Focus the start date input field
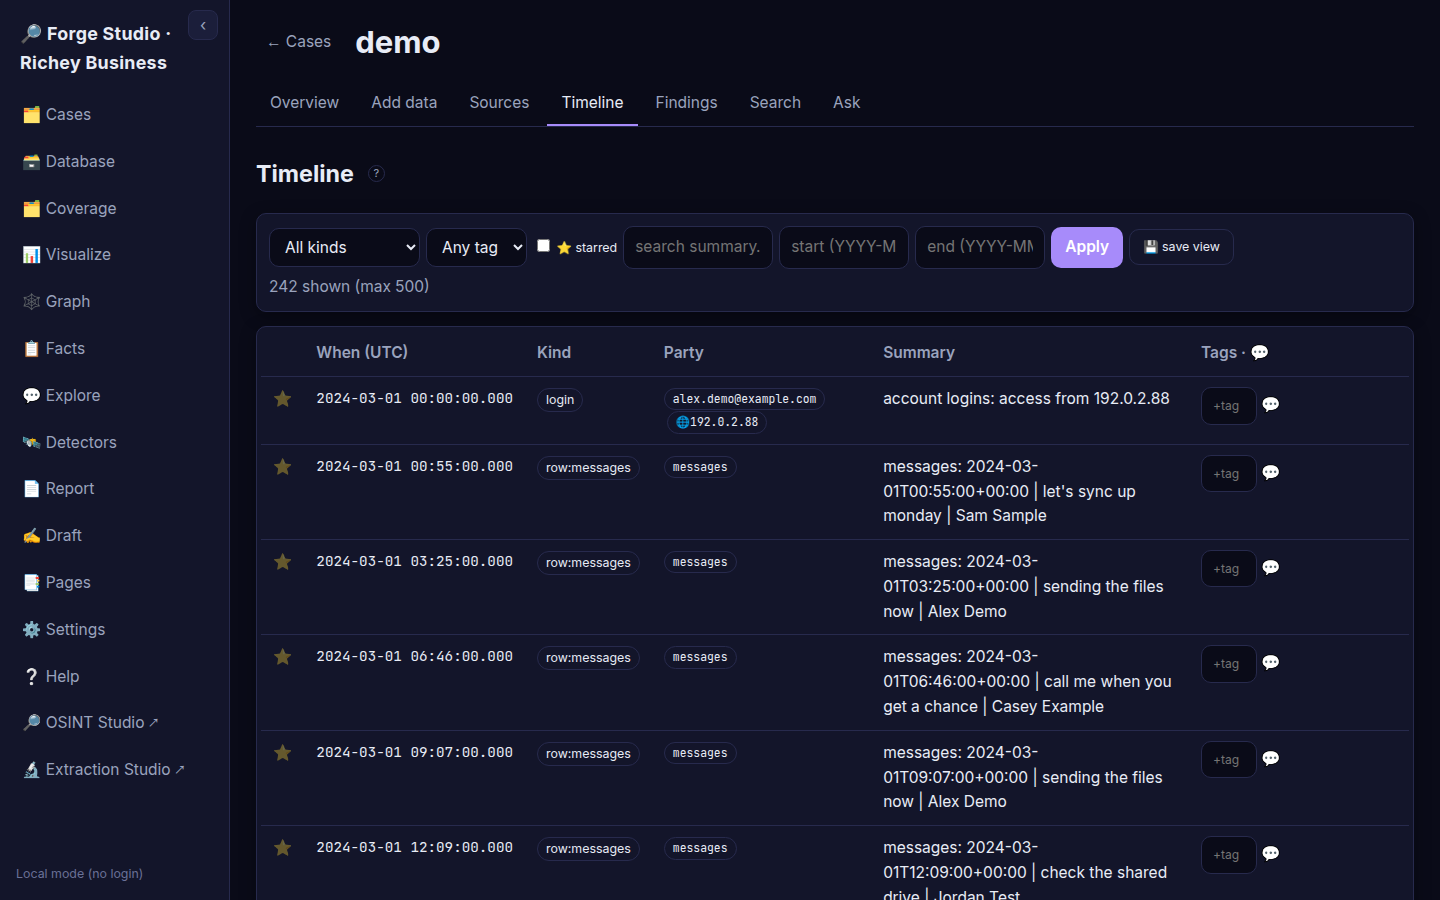This screenshot has height=900, width=1440. [844, 247]
